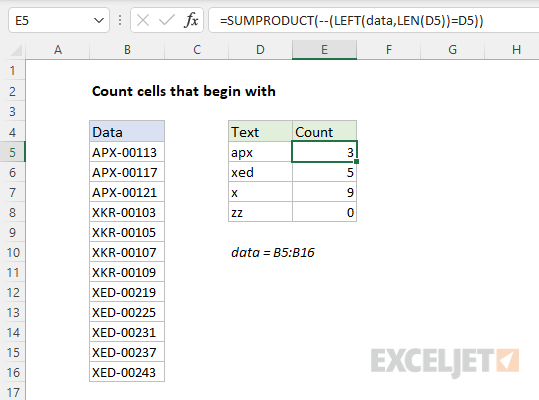This screenshot has height=400, width=539.
Task: Click the count cell showing 3
Action: pyautogui.click(x=324, y=152)
